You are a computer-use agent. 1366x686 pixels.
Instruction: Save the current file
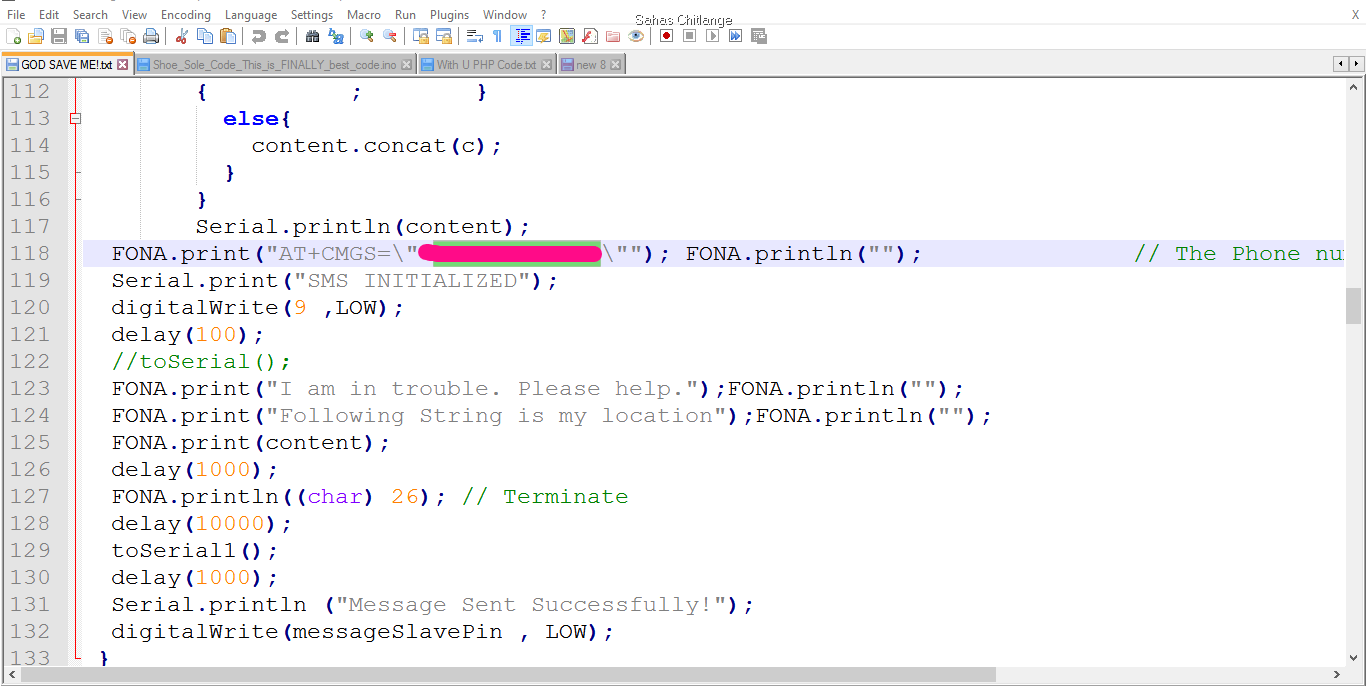pos(59,36)
